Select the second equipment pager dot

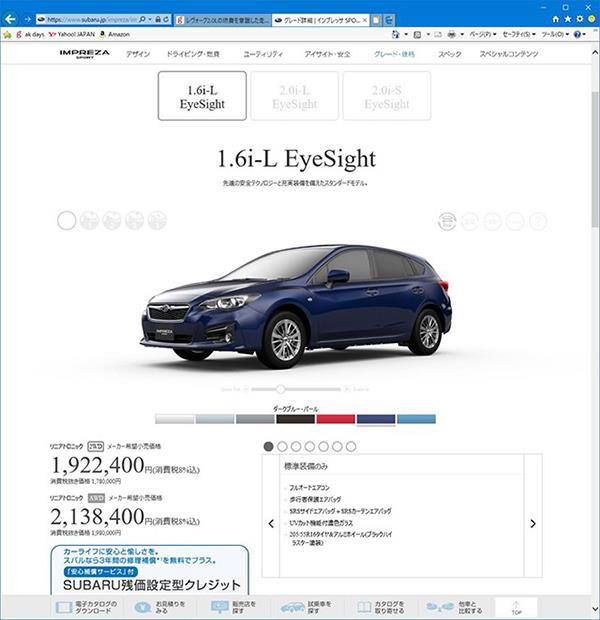(x=282, y=446)
